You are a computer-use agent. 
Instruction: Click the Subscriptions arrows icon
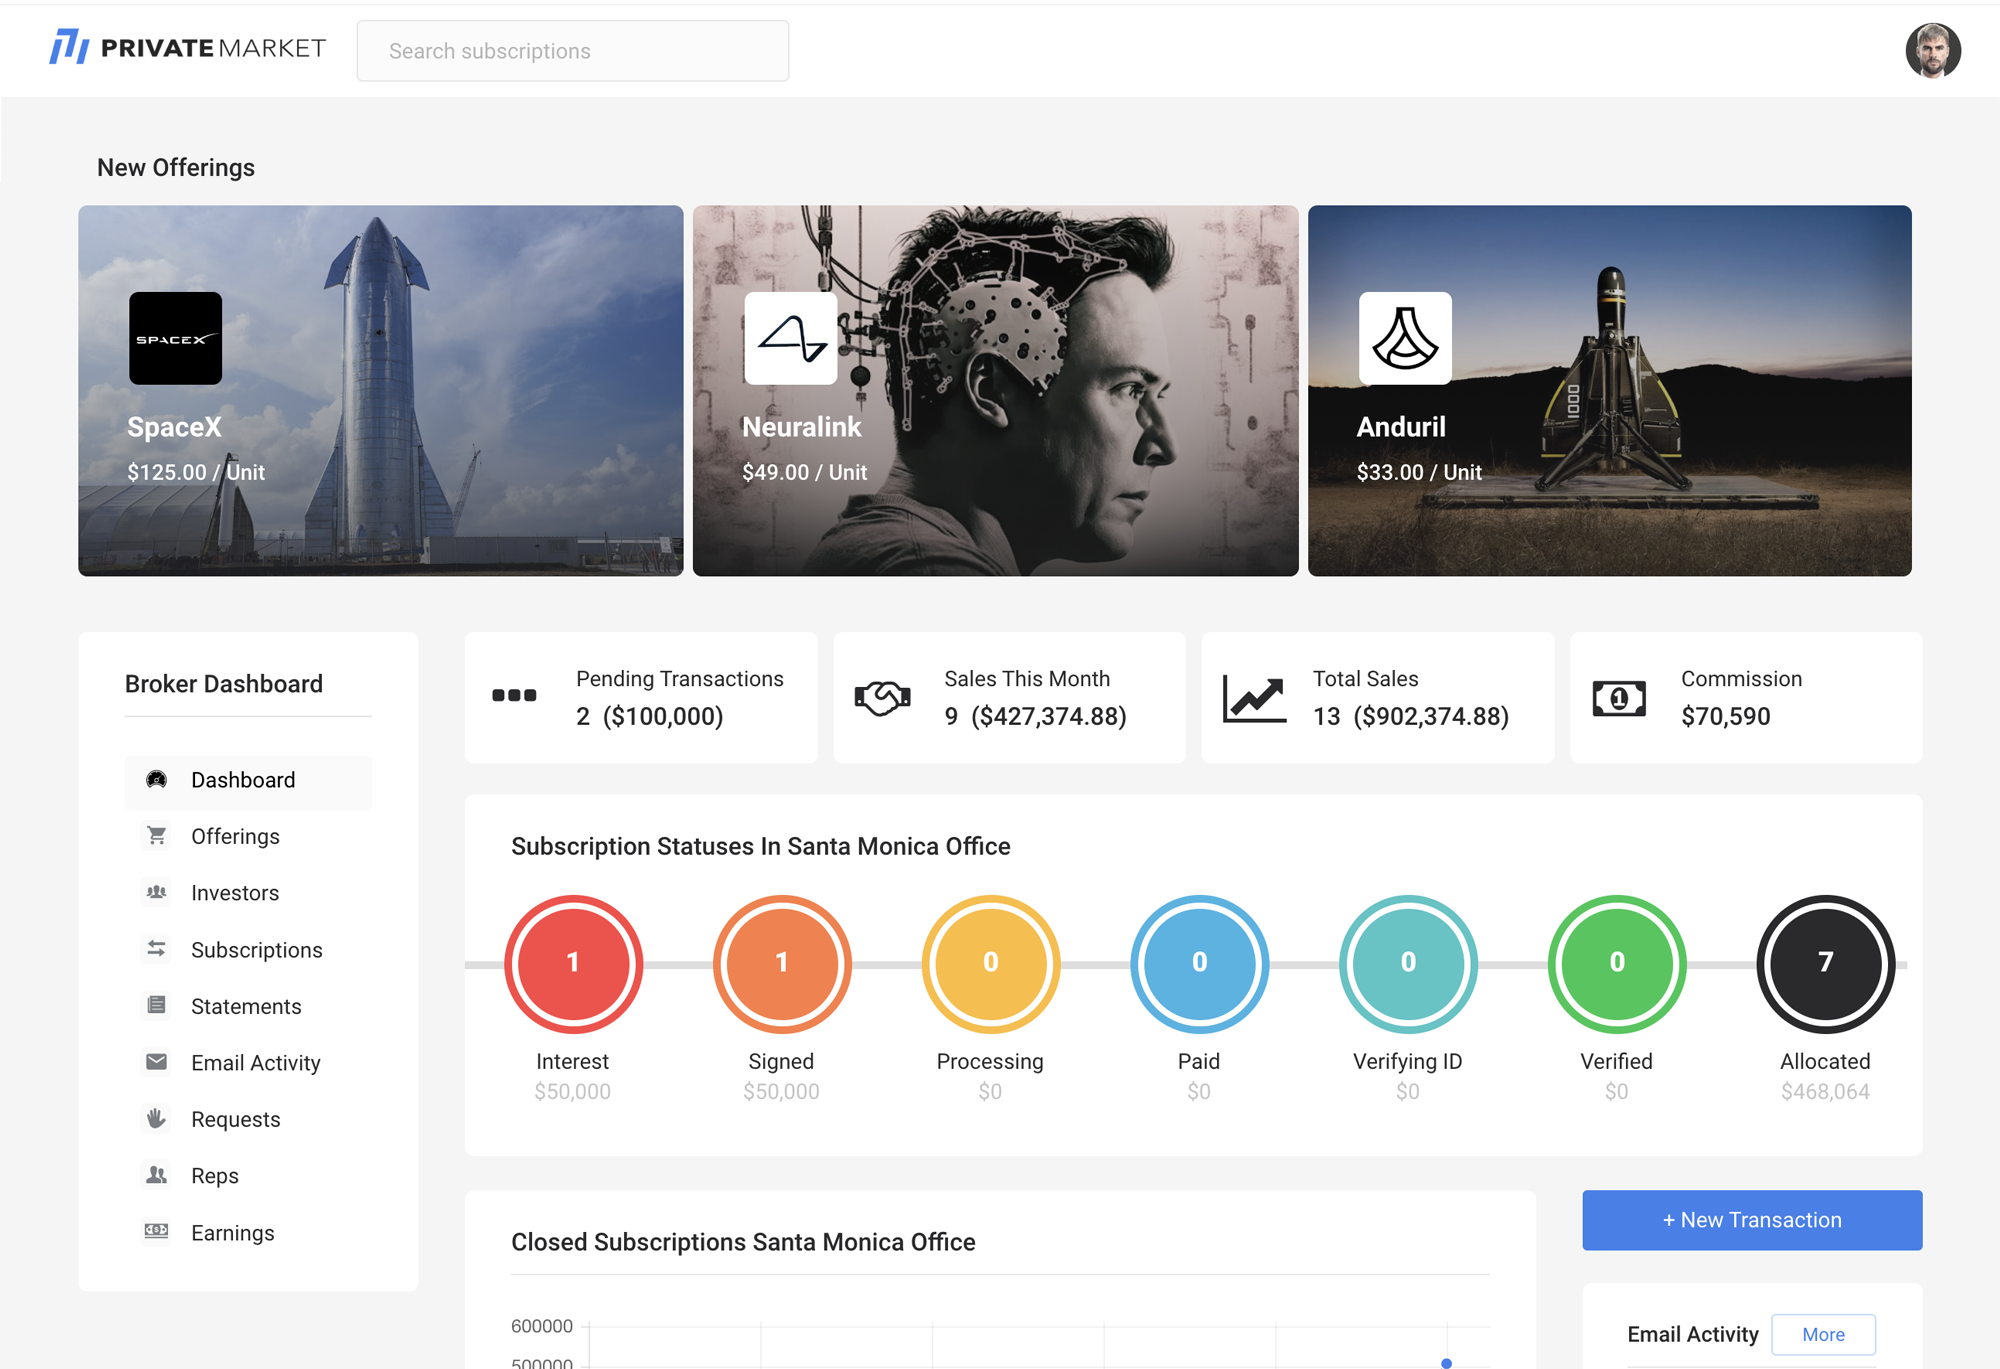[x=156, y=948]
